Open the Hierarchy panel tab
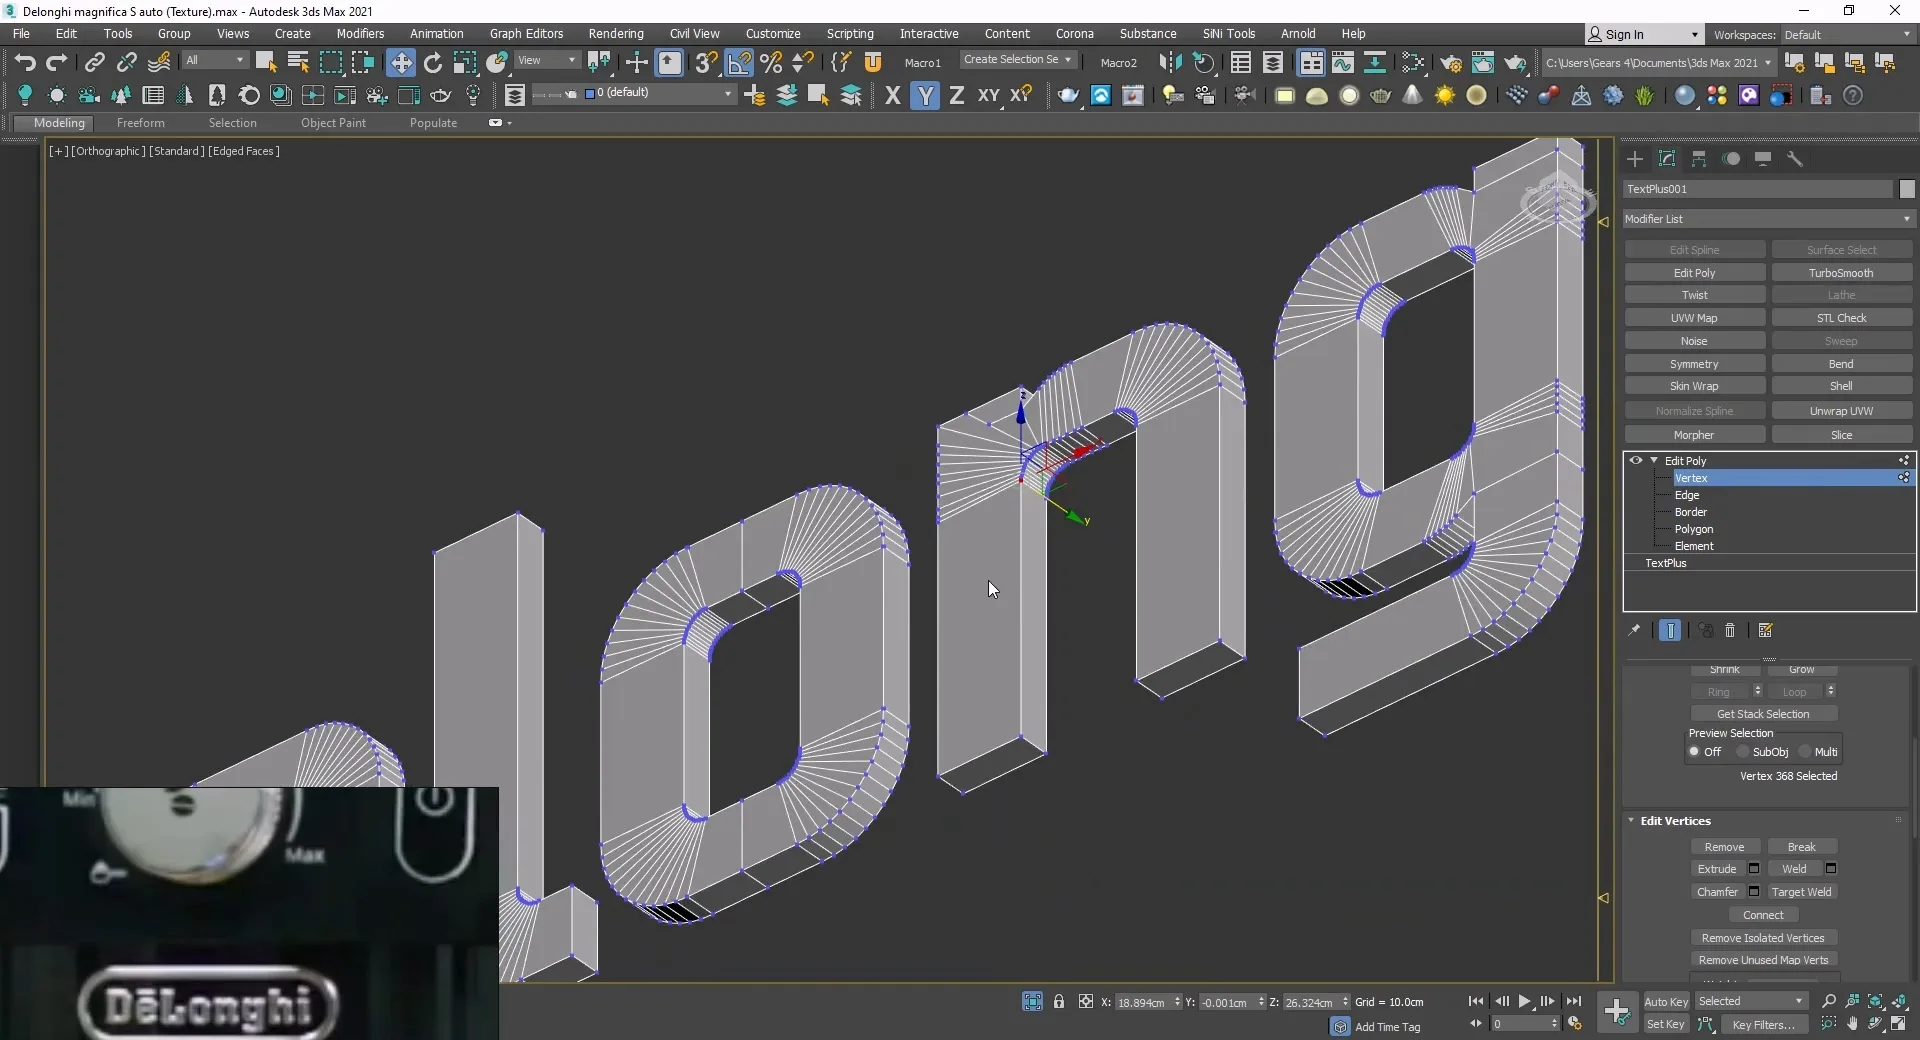The width and height of the screenshot is (1920, 1040). click(x=1699, y=159)
